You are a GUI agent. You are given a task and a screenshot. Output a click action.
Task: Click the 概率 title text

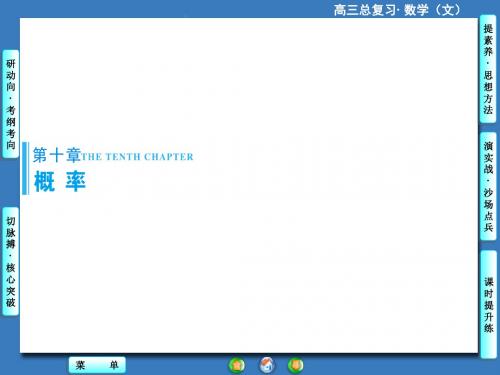(x=60, y=181)
